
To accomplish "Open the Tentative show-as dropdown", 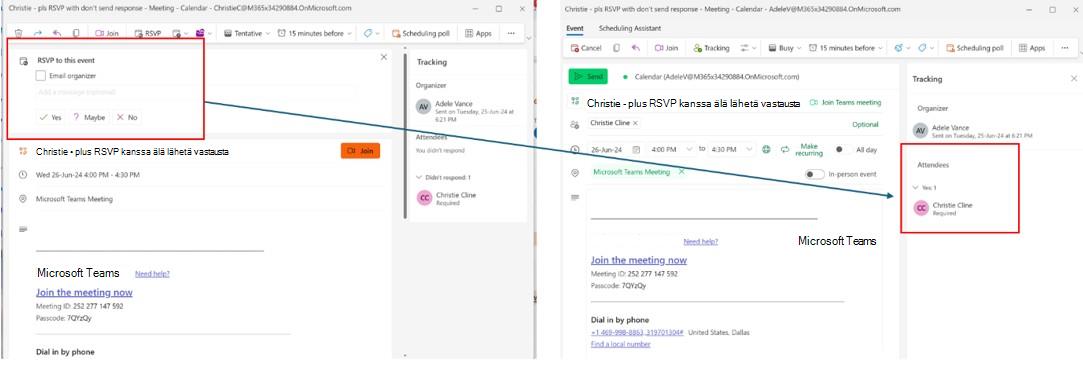I will (x=247, y=33).
